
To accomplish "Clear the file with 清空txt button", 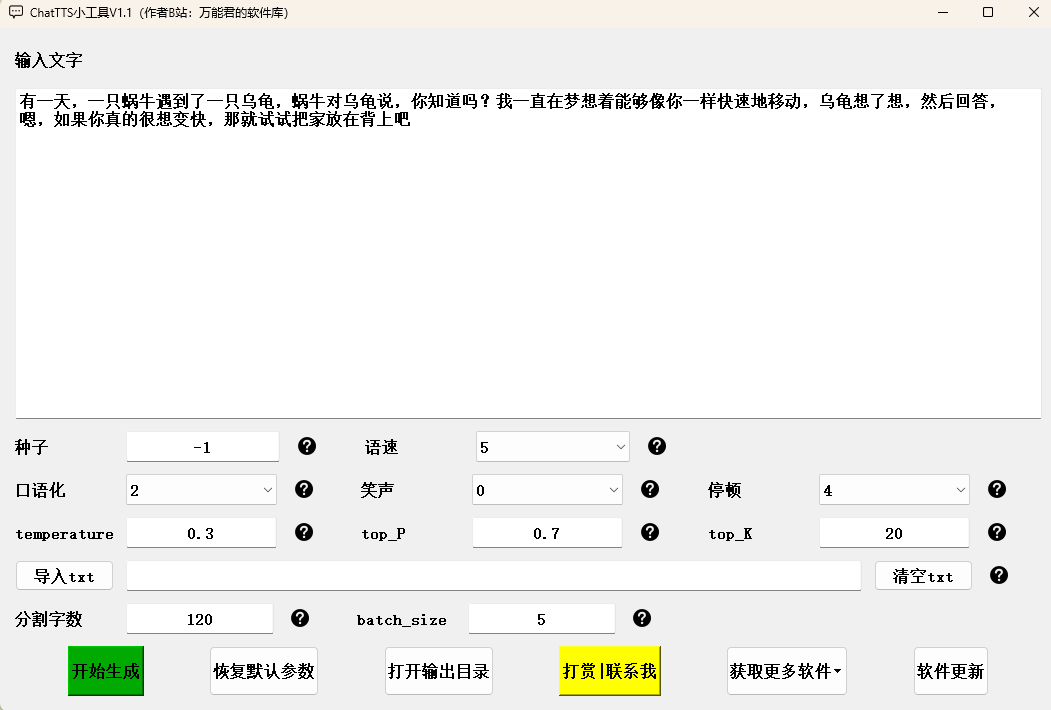I will (923, 576).
